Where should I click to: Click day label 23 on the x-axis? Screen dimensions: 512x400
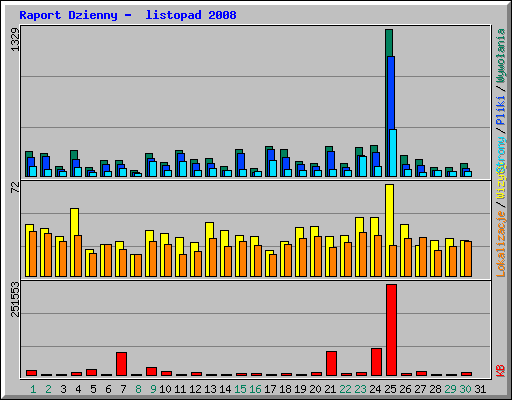pos(360,389)
